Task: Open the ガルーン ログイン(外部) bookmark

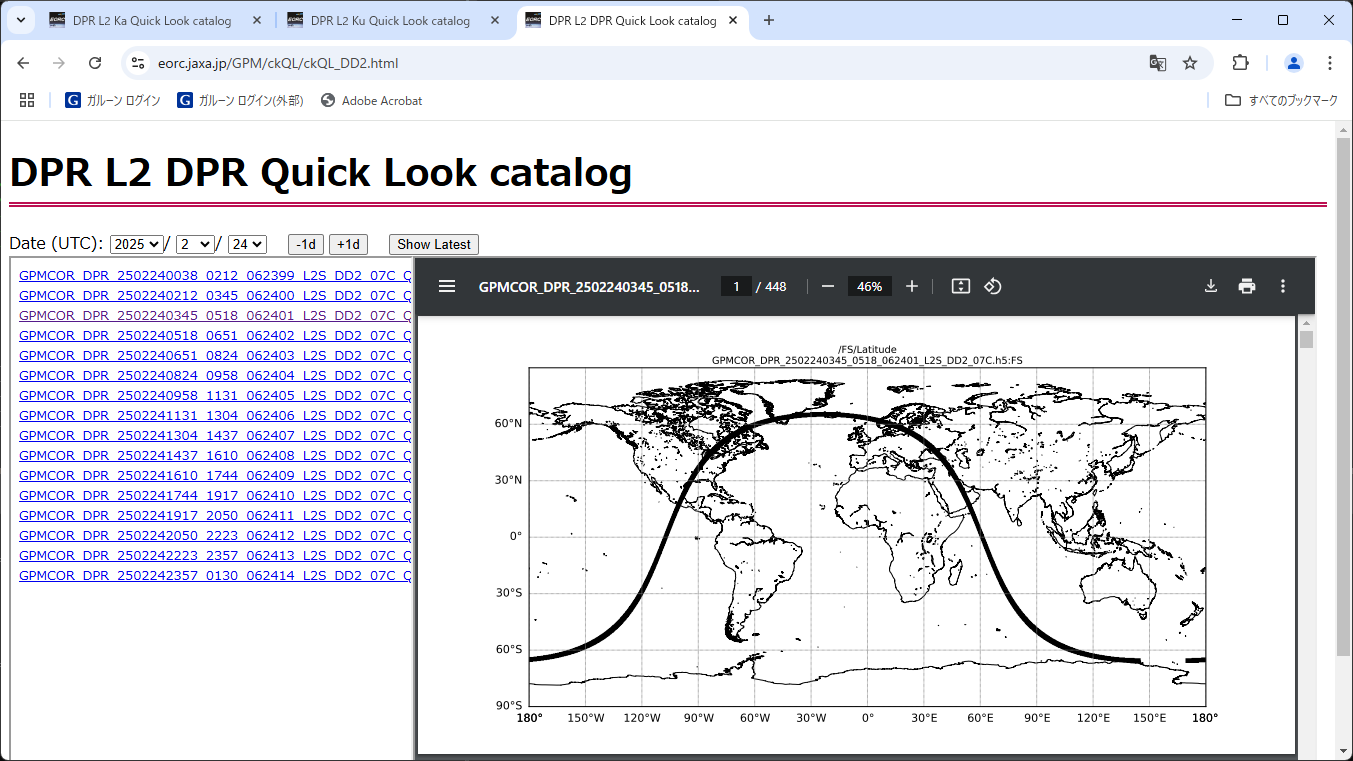Action: pos(240,100)
